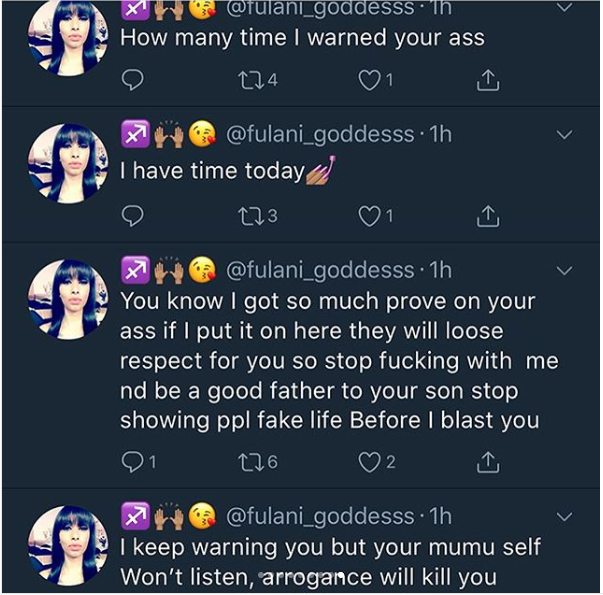
Task: Like the "How many time I warned" tweet
Action: (370, 81)
